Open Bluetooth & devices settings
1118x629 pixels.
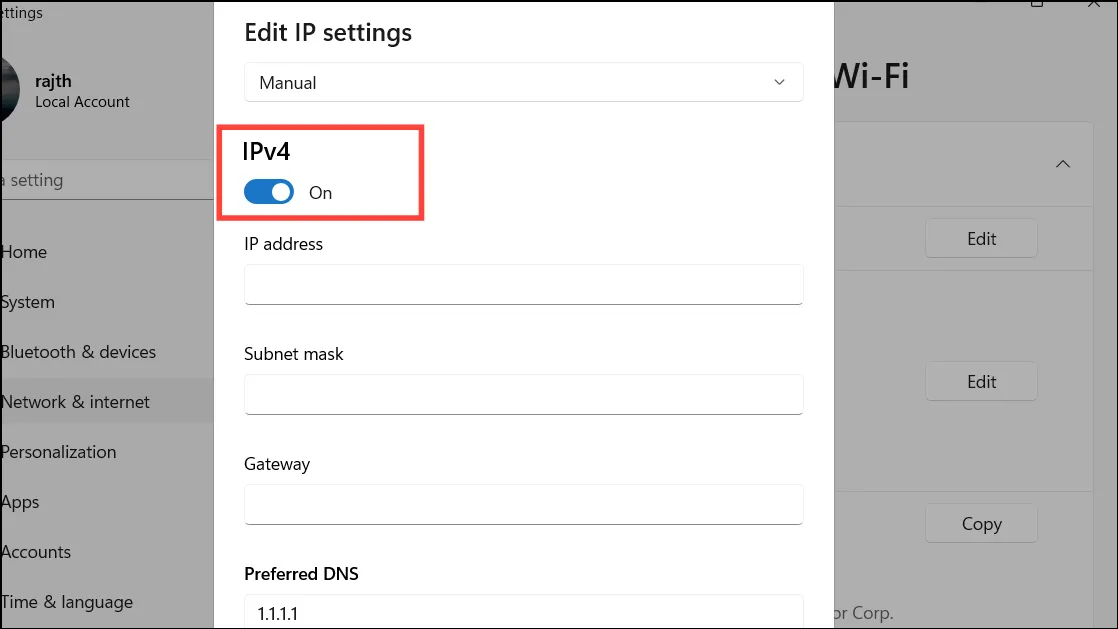(78, 352)
